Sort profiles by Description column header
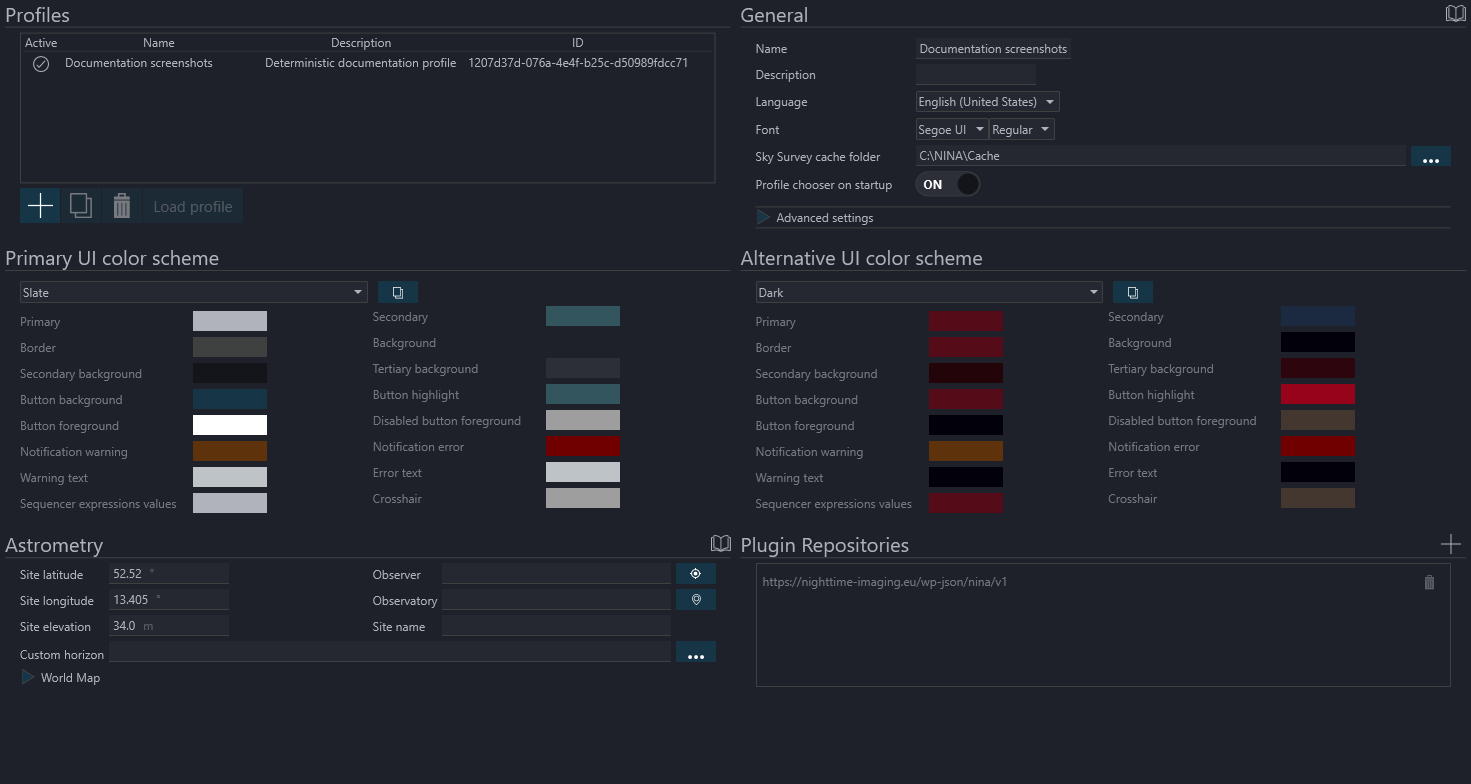The image size is (1471, 784). click(361, 43)
